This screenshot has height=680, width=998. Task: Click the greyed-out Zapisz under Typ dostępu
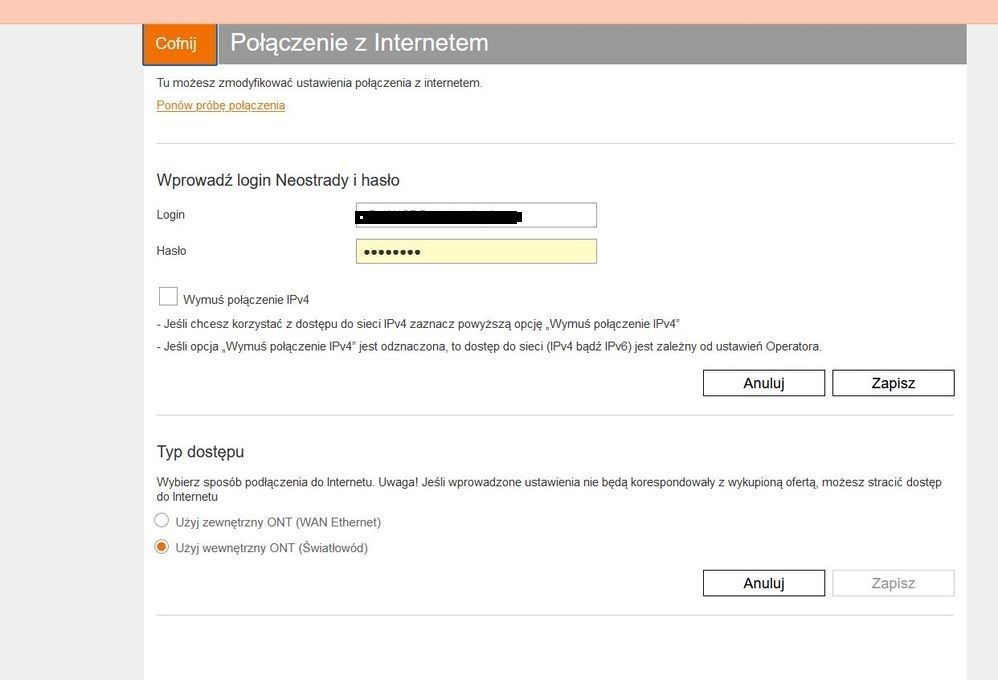click(892, 583)
